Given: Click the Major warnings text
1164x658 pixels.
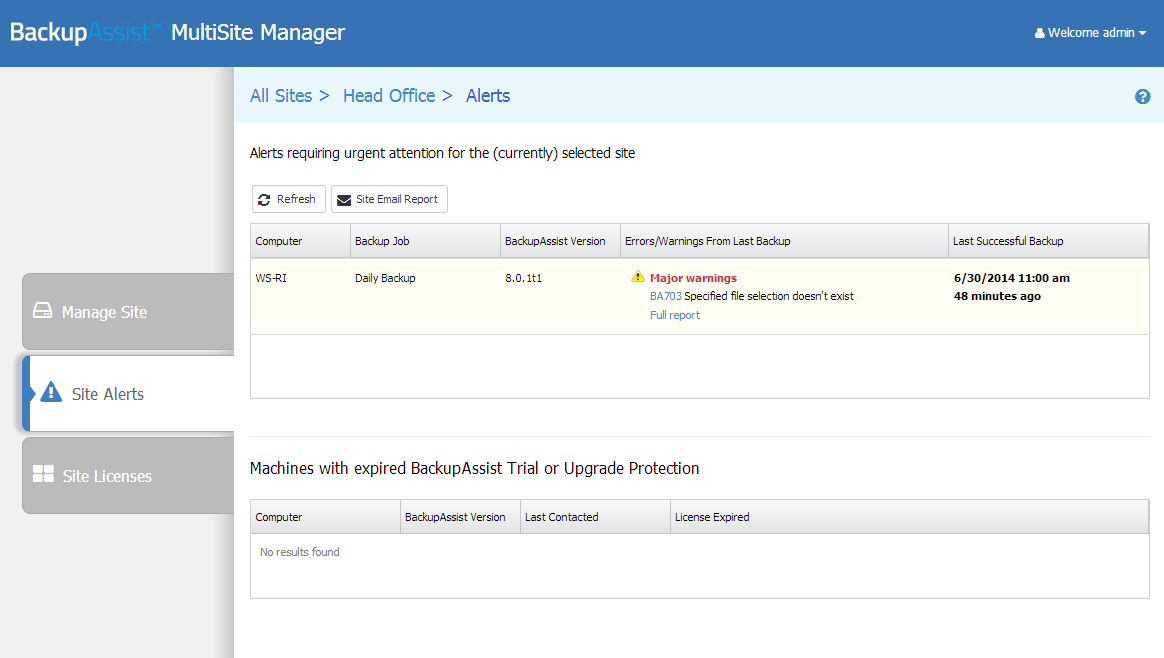Looking at the screenshot, I should pos(693,278).
